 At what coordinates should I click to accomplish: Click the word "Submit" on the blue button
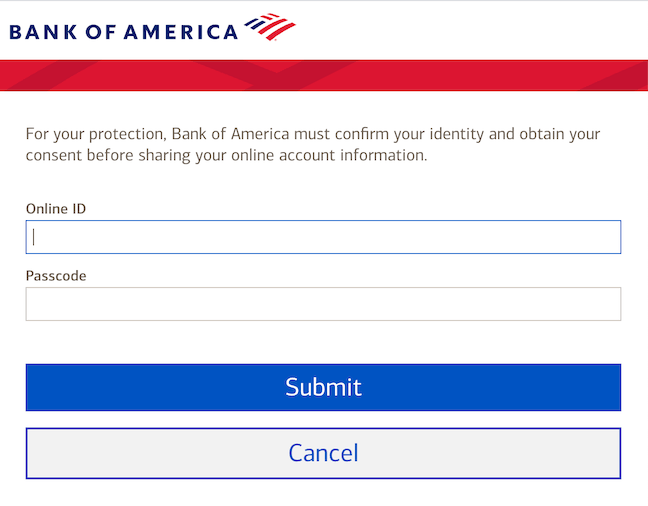click(x=323, y=387)
